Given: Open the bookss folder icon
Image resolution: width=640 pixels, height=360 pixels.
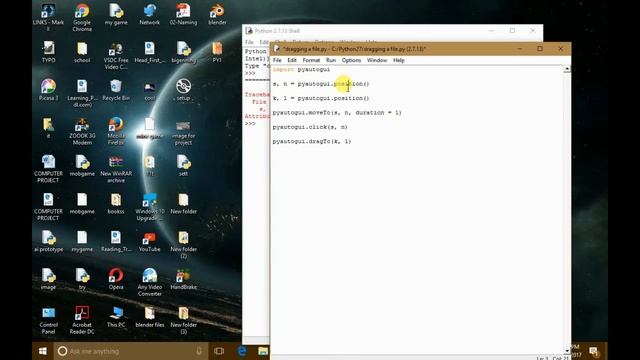Looking at the screenshot, I should (116, 203).
